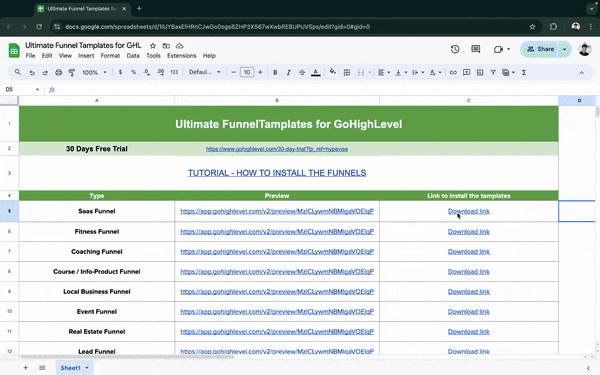
Task: Decrease font size minus button
Action: pos(233,72)
